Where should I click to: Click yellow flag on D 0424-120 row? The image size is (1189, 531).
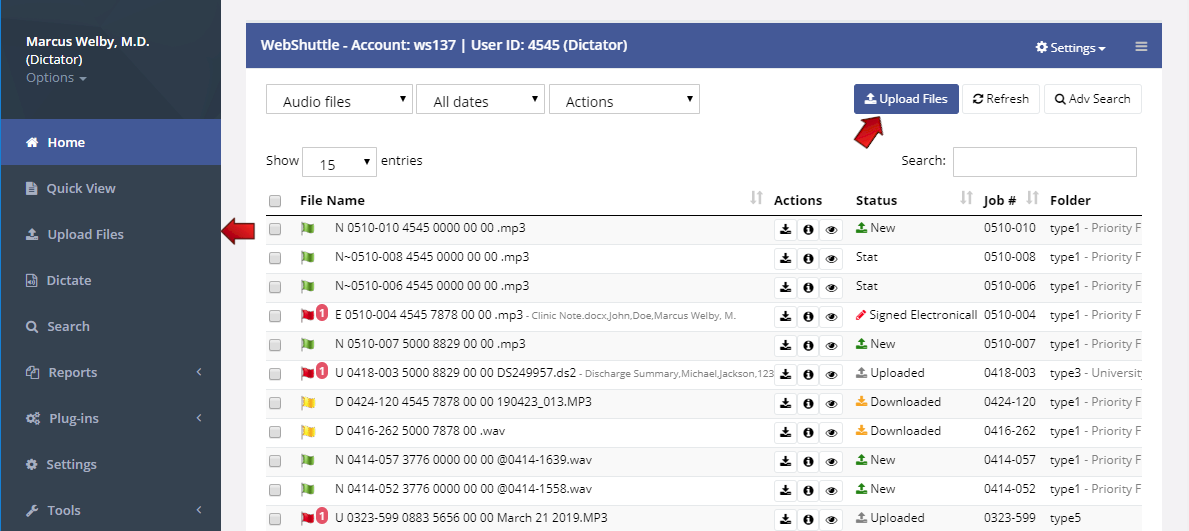tap(307, 402)
